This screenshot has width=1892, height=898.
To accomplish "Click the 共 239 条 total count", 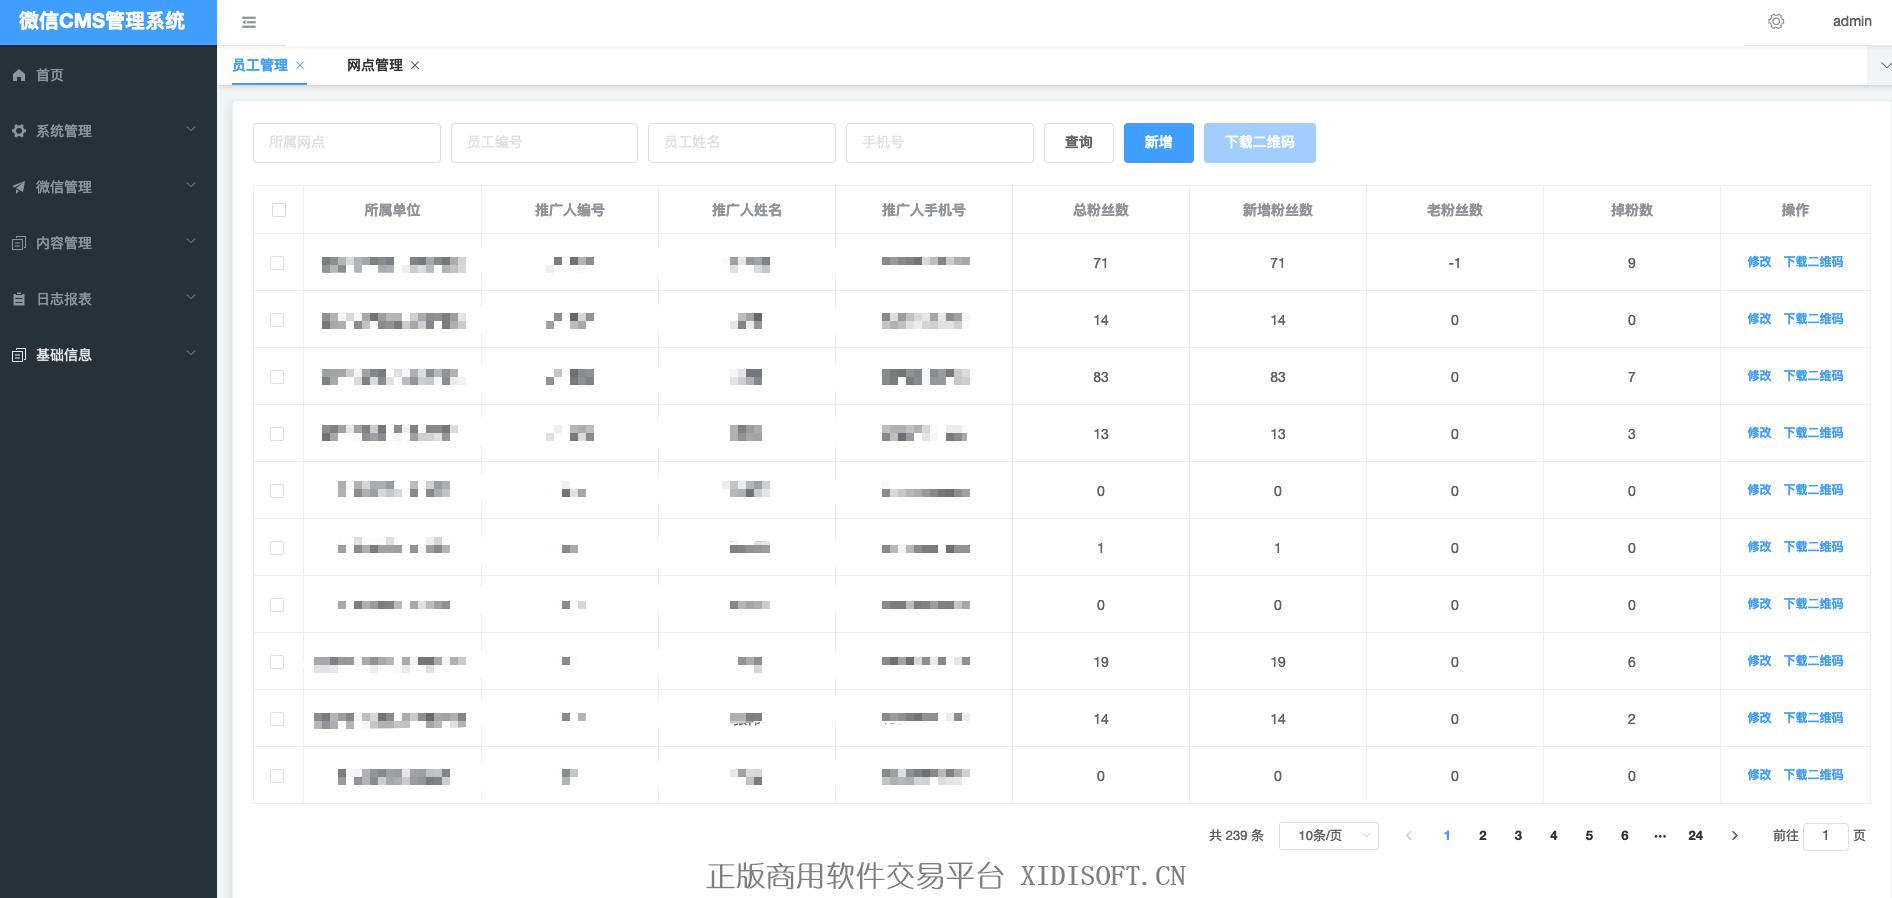I will (1236, 836).
